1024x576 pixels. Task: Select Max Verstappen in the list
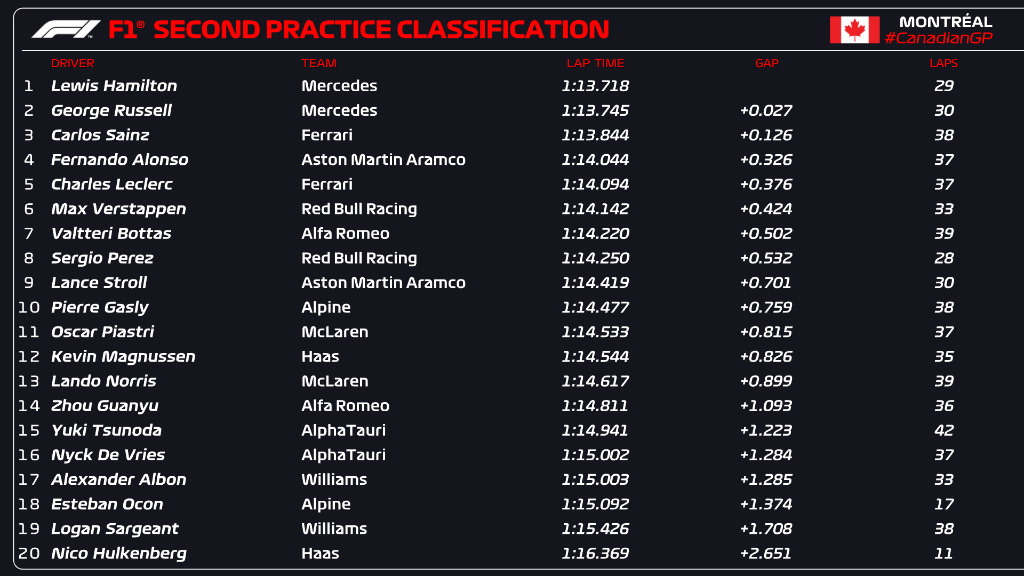click(x=118, y=209)
